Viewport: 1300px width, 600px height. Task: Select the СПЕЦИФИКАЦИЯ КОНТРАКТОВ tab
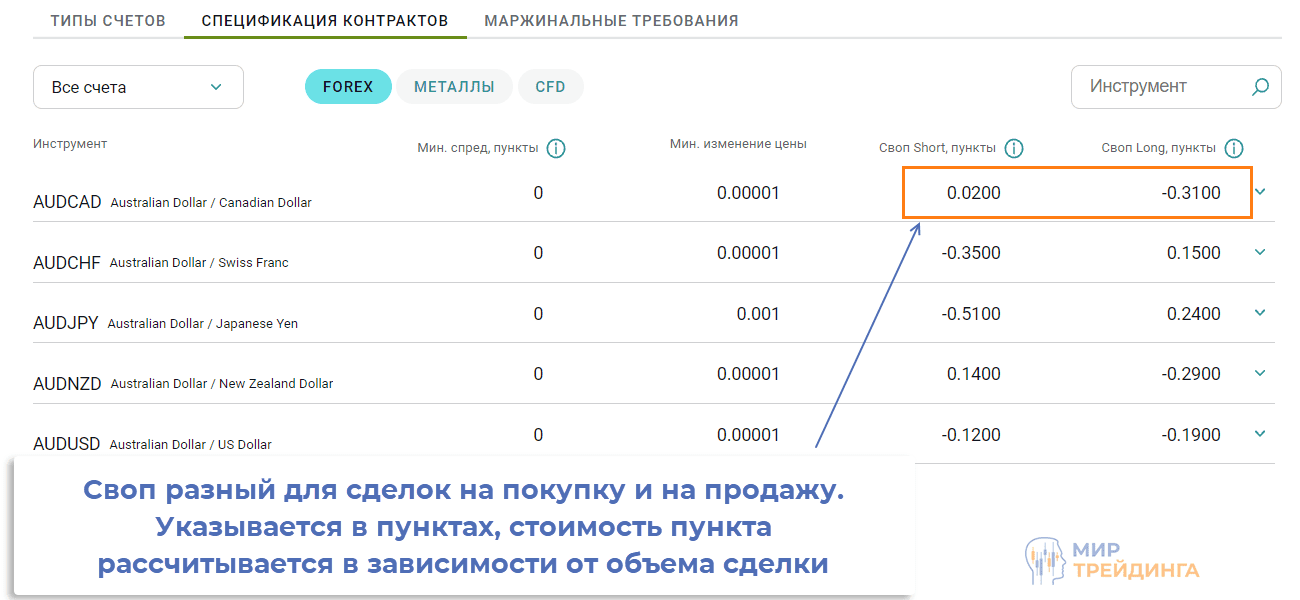[325, 19]
